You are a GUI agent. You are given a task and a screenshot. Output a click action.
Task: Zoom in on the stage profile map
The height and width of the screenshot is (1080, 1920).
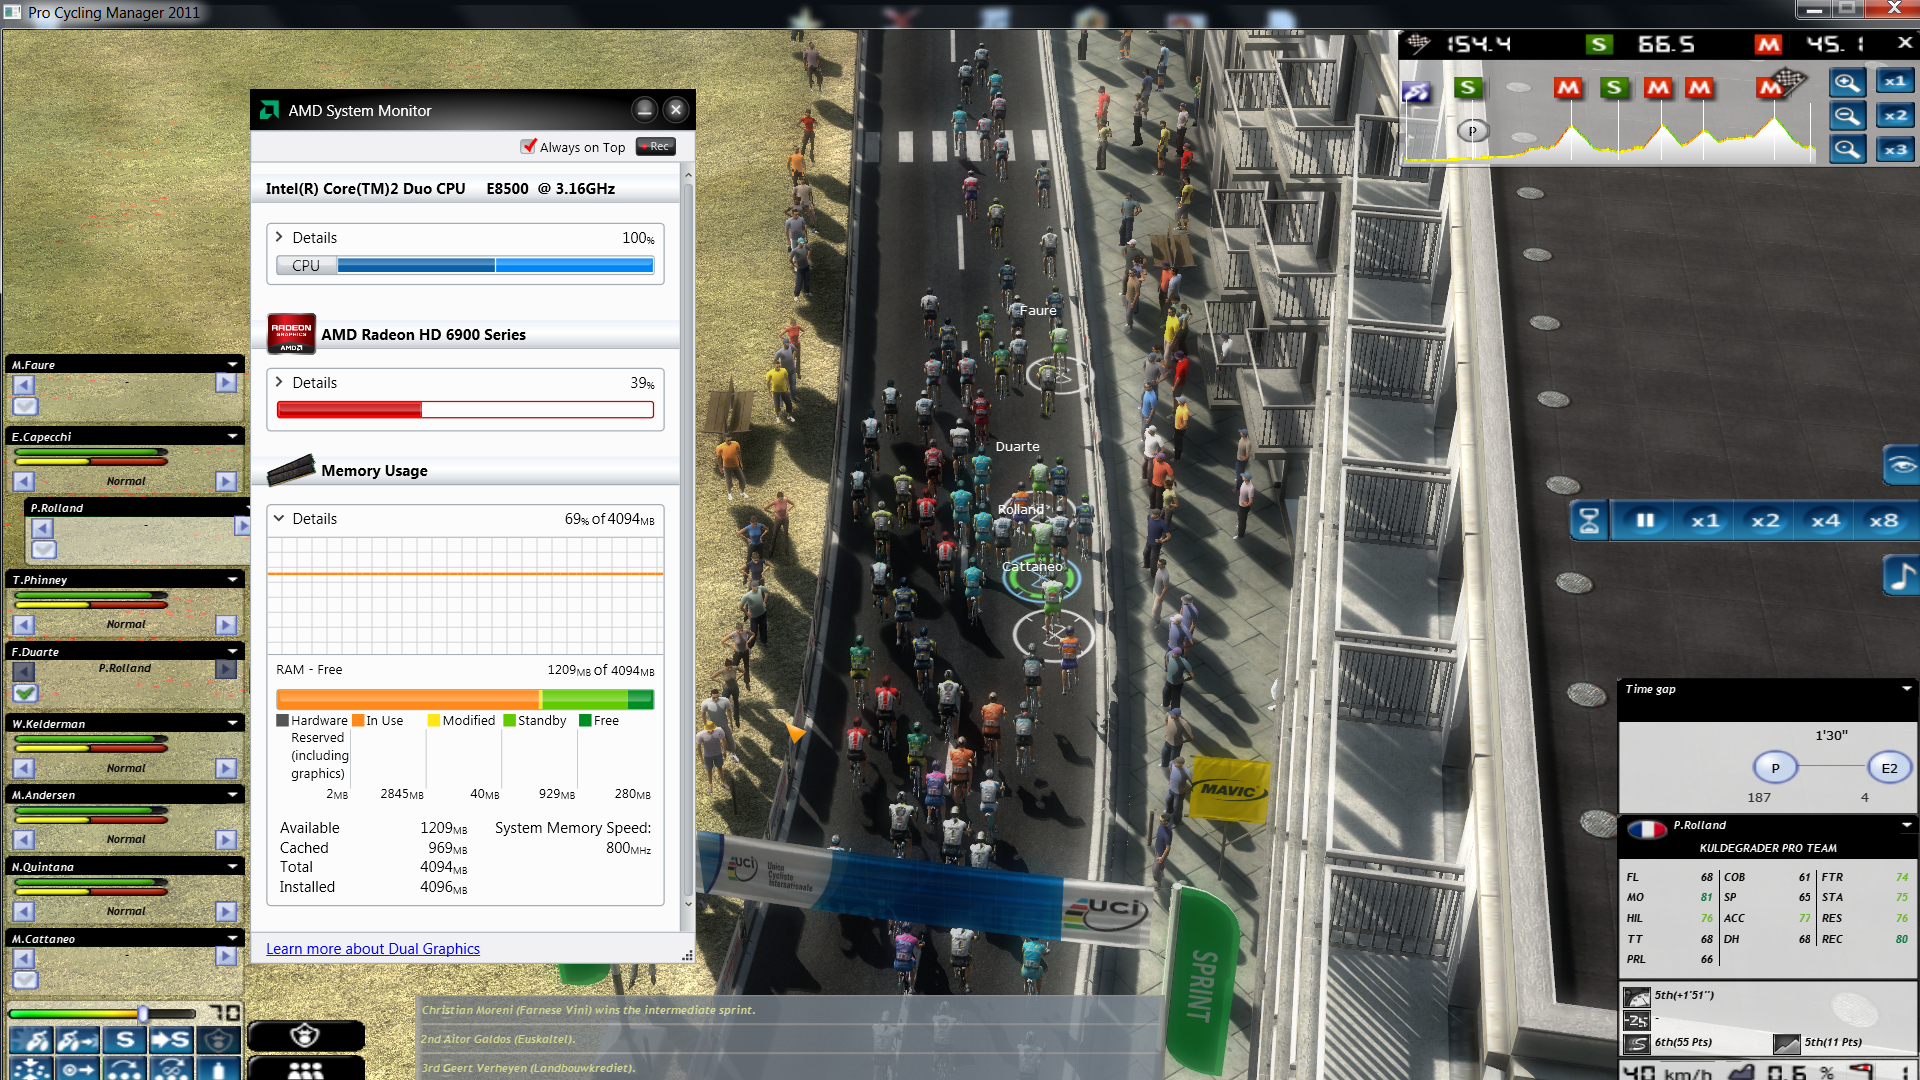[x=1847, y=82]
